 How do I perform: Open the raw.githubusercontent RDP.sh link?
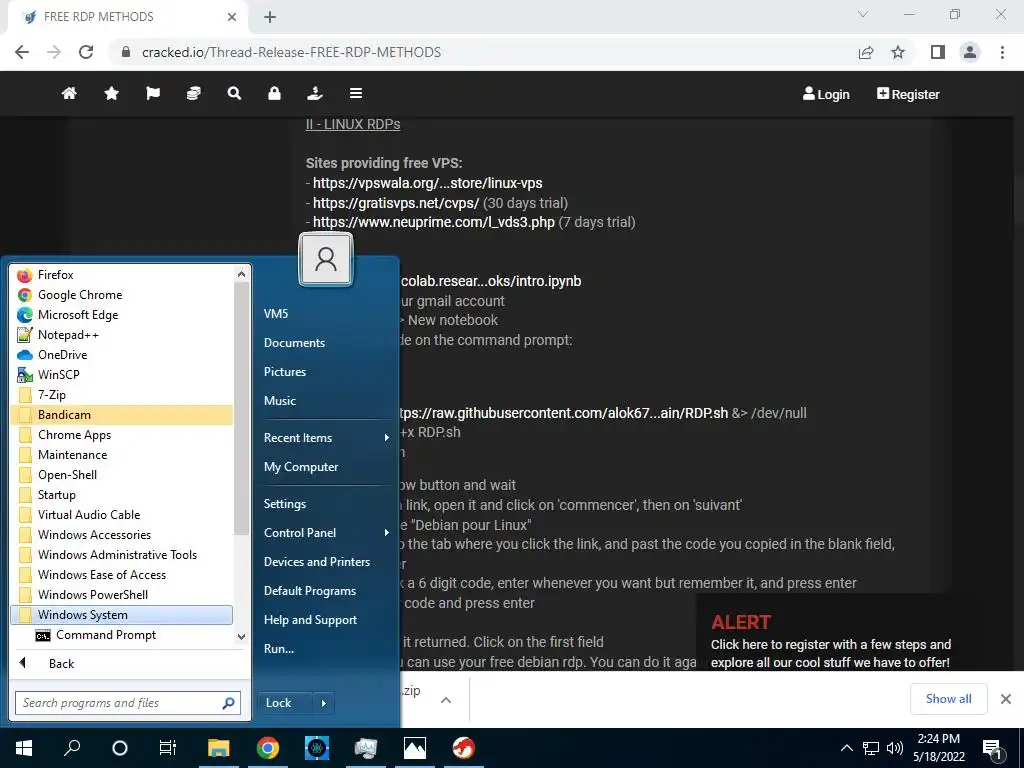point(563,413)
